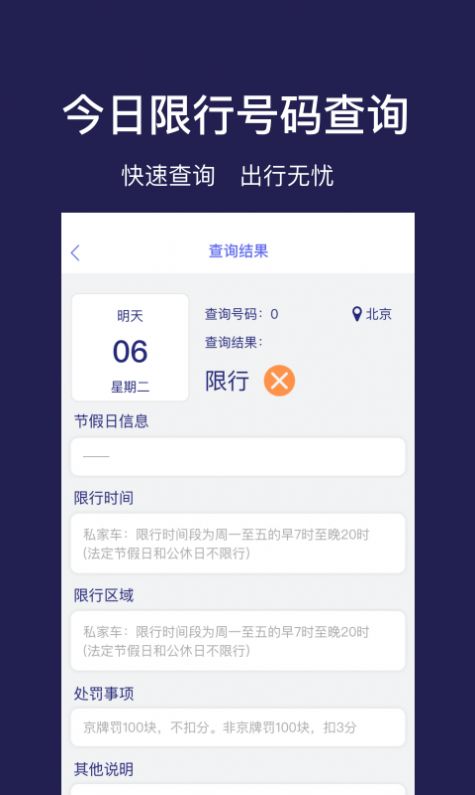Image resolution: width=475 pixels, height=795 pixels.
Task: Tap the location pin icon
Action: pos(357,314)
